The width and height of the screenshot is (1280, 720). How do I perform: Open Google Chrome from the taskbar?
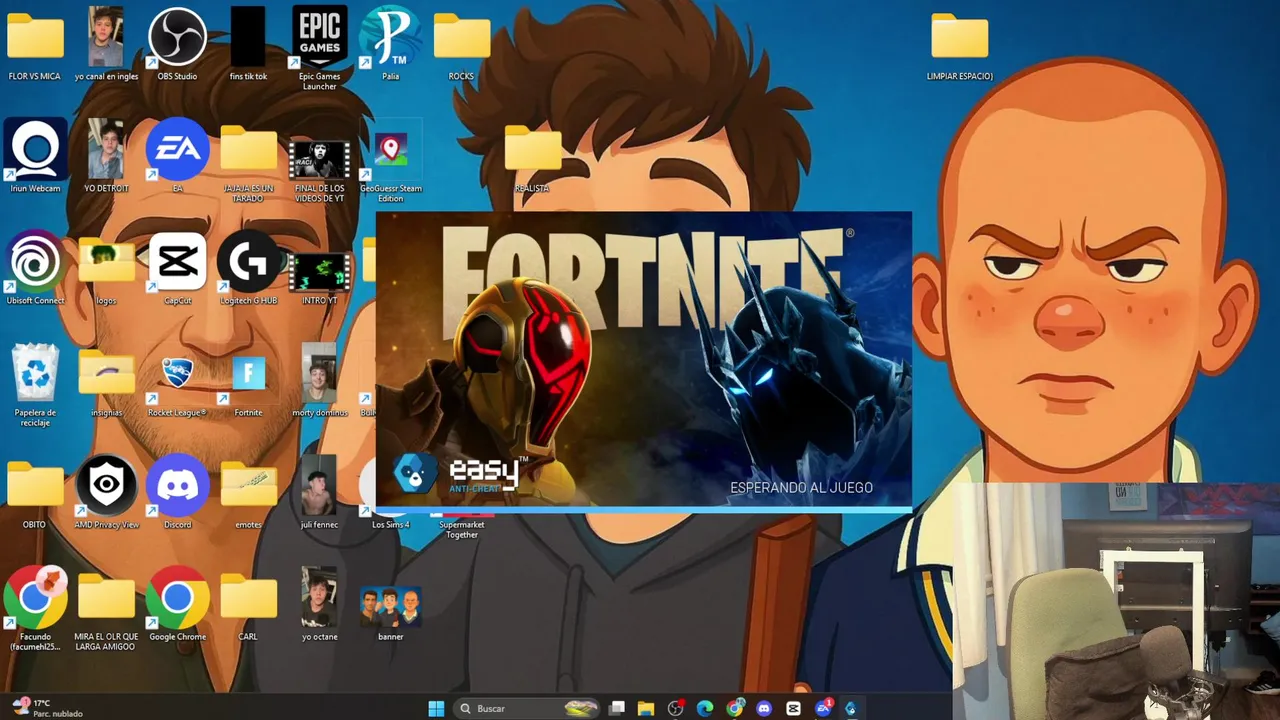735,708
